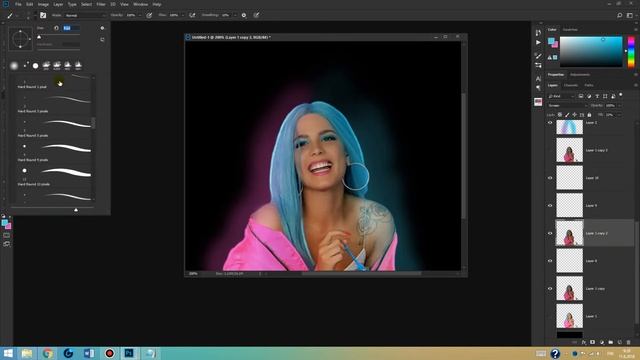The width and height of the screenshot is (640, 360).
Task: Enable pressure for size icon
Action: point(256,15)
